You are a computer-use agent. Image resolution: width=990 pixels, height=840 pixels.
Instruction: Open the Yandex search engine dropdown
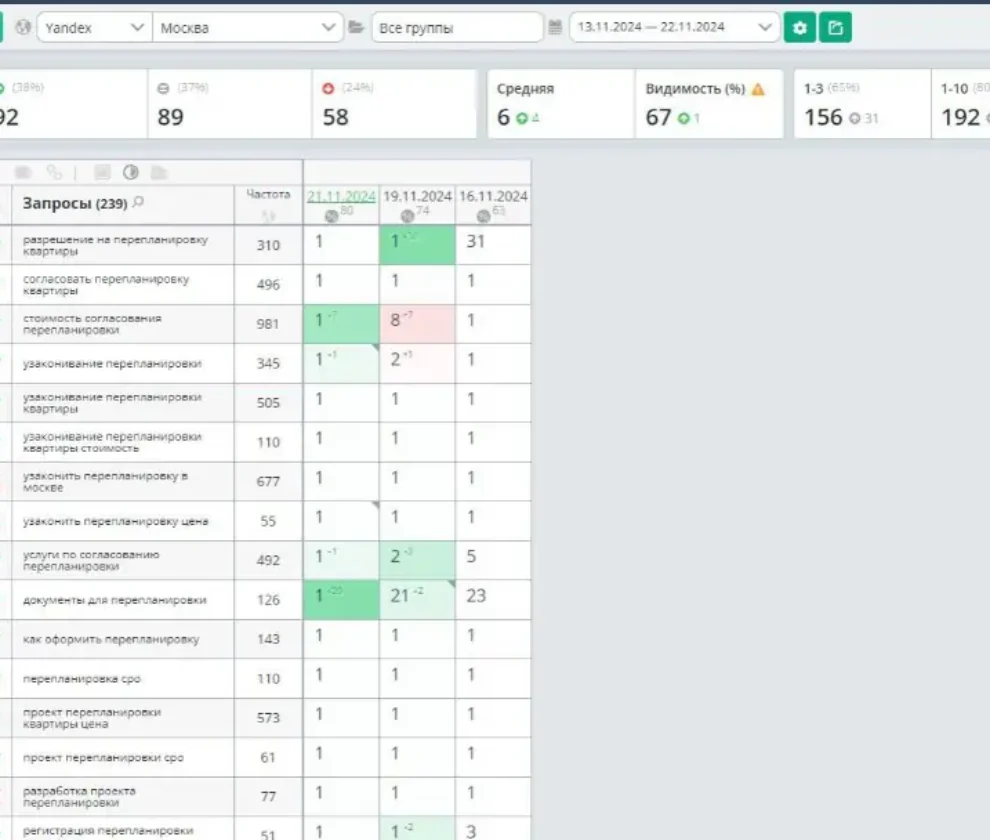(95, 28)
